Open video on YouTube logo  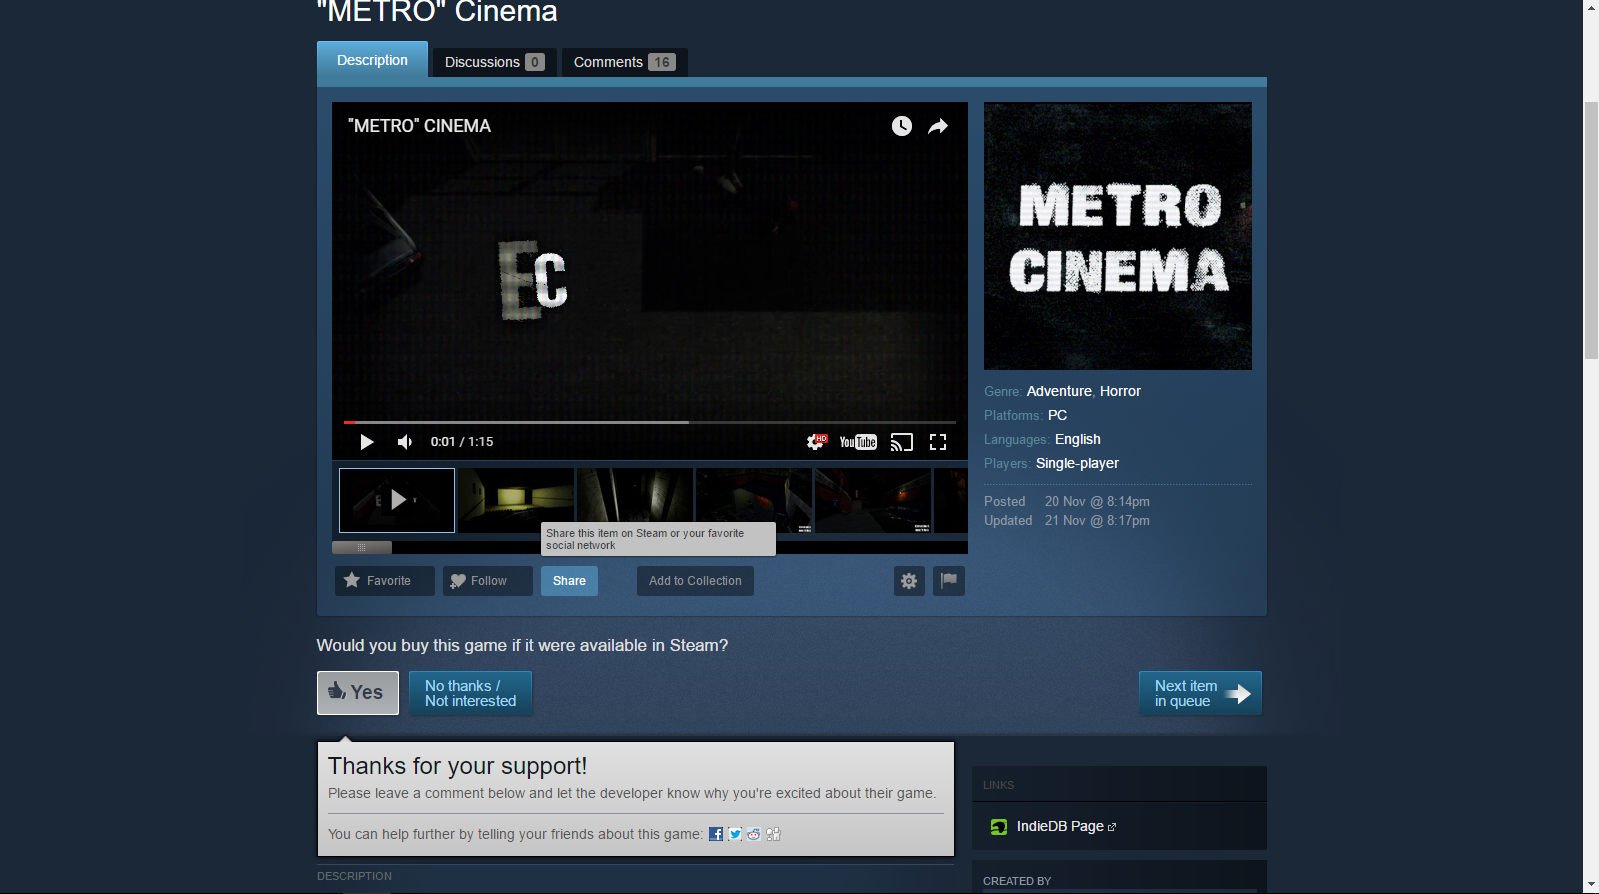point(858,442)
